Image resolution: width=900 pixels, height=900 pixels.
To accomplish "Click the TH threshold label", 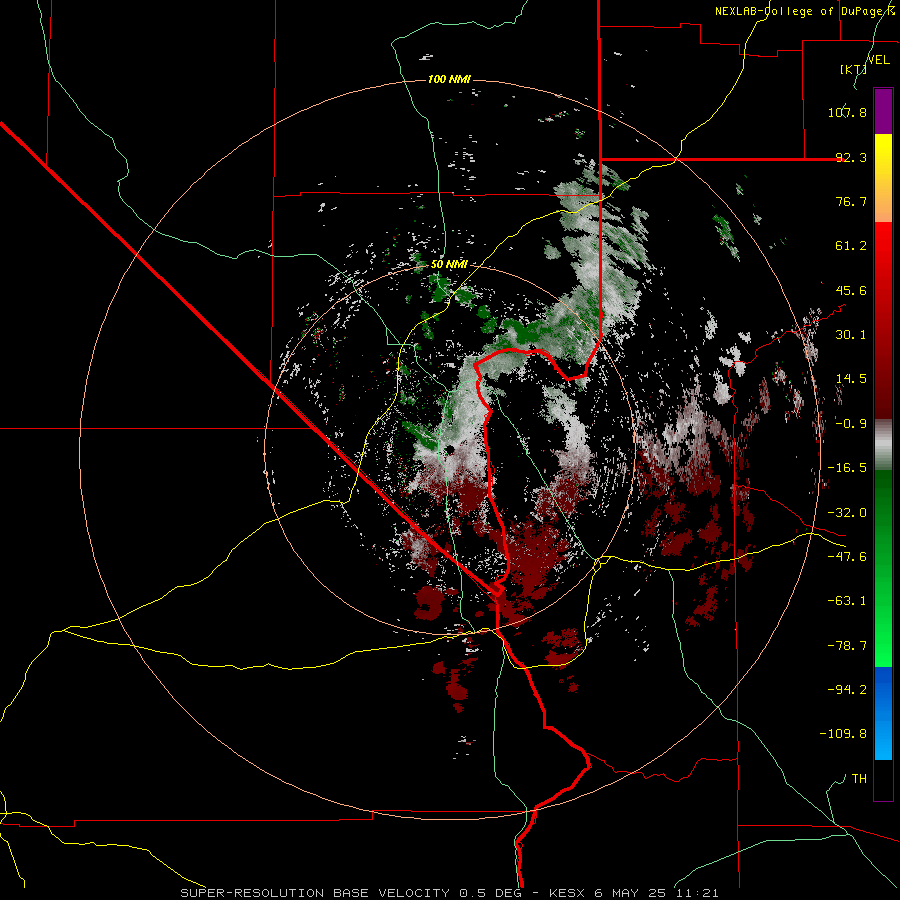I will tap(859, 779).
